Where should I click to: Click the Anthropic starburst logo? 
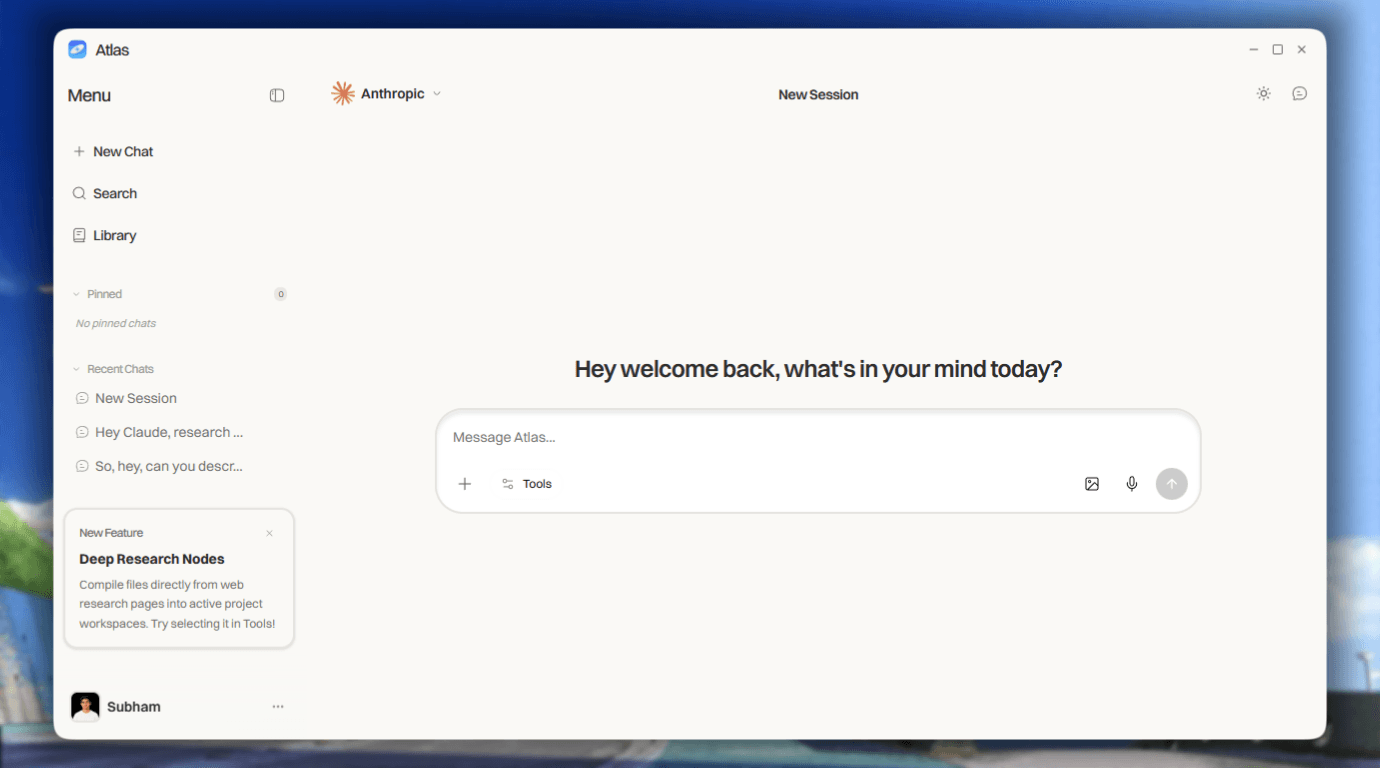(x=343, y=94)
